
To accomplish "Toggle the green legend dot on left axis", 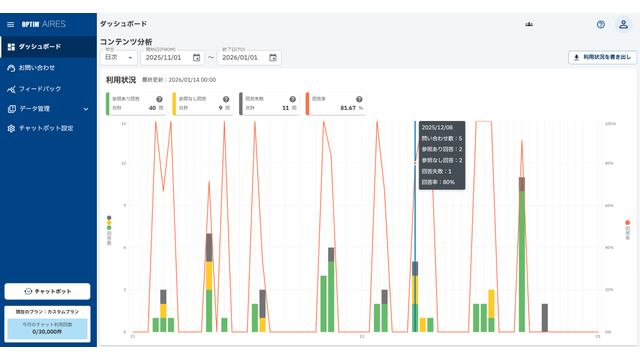I will click(x=109, y=228).
